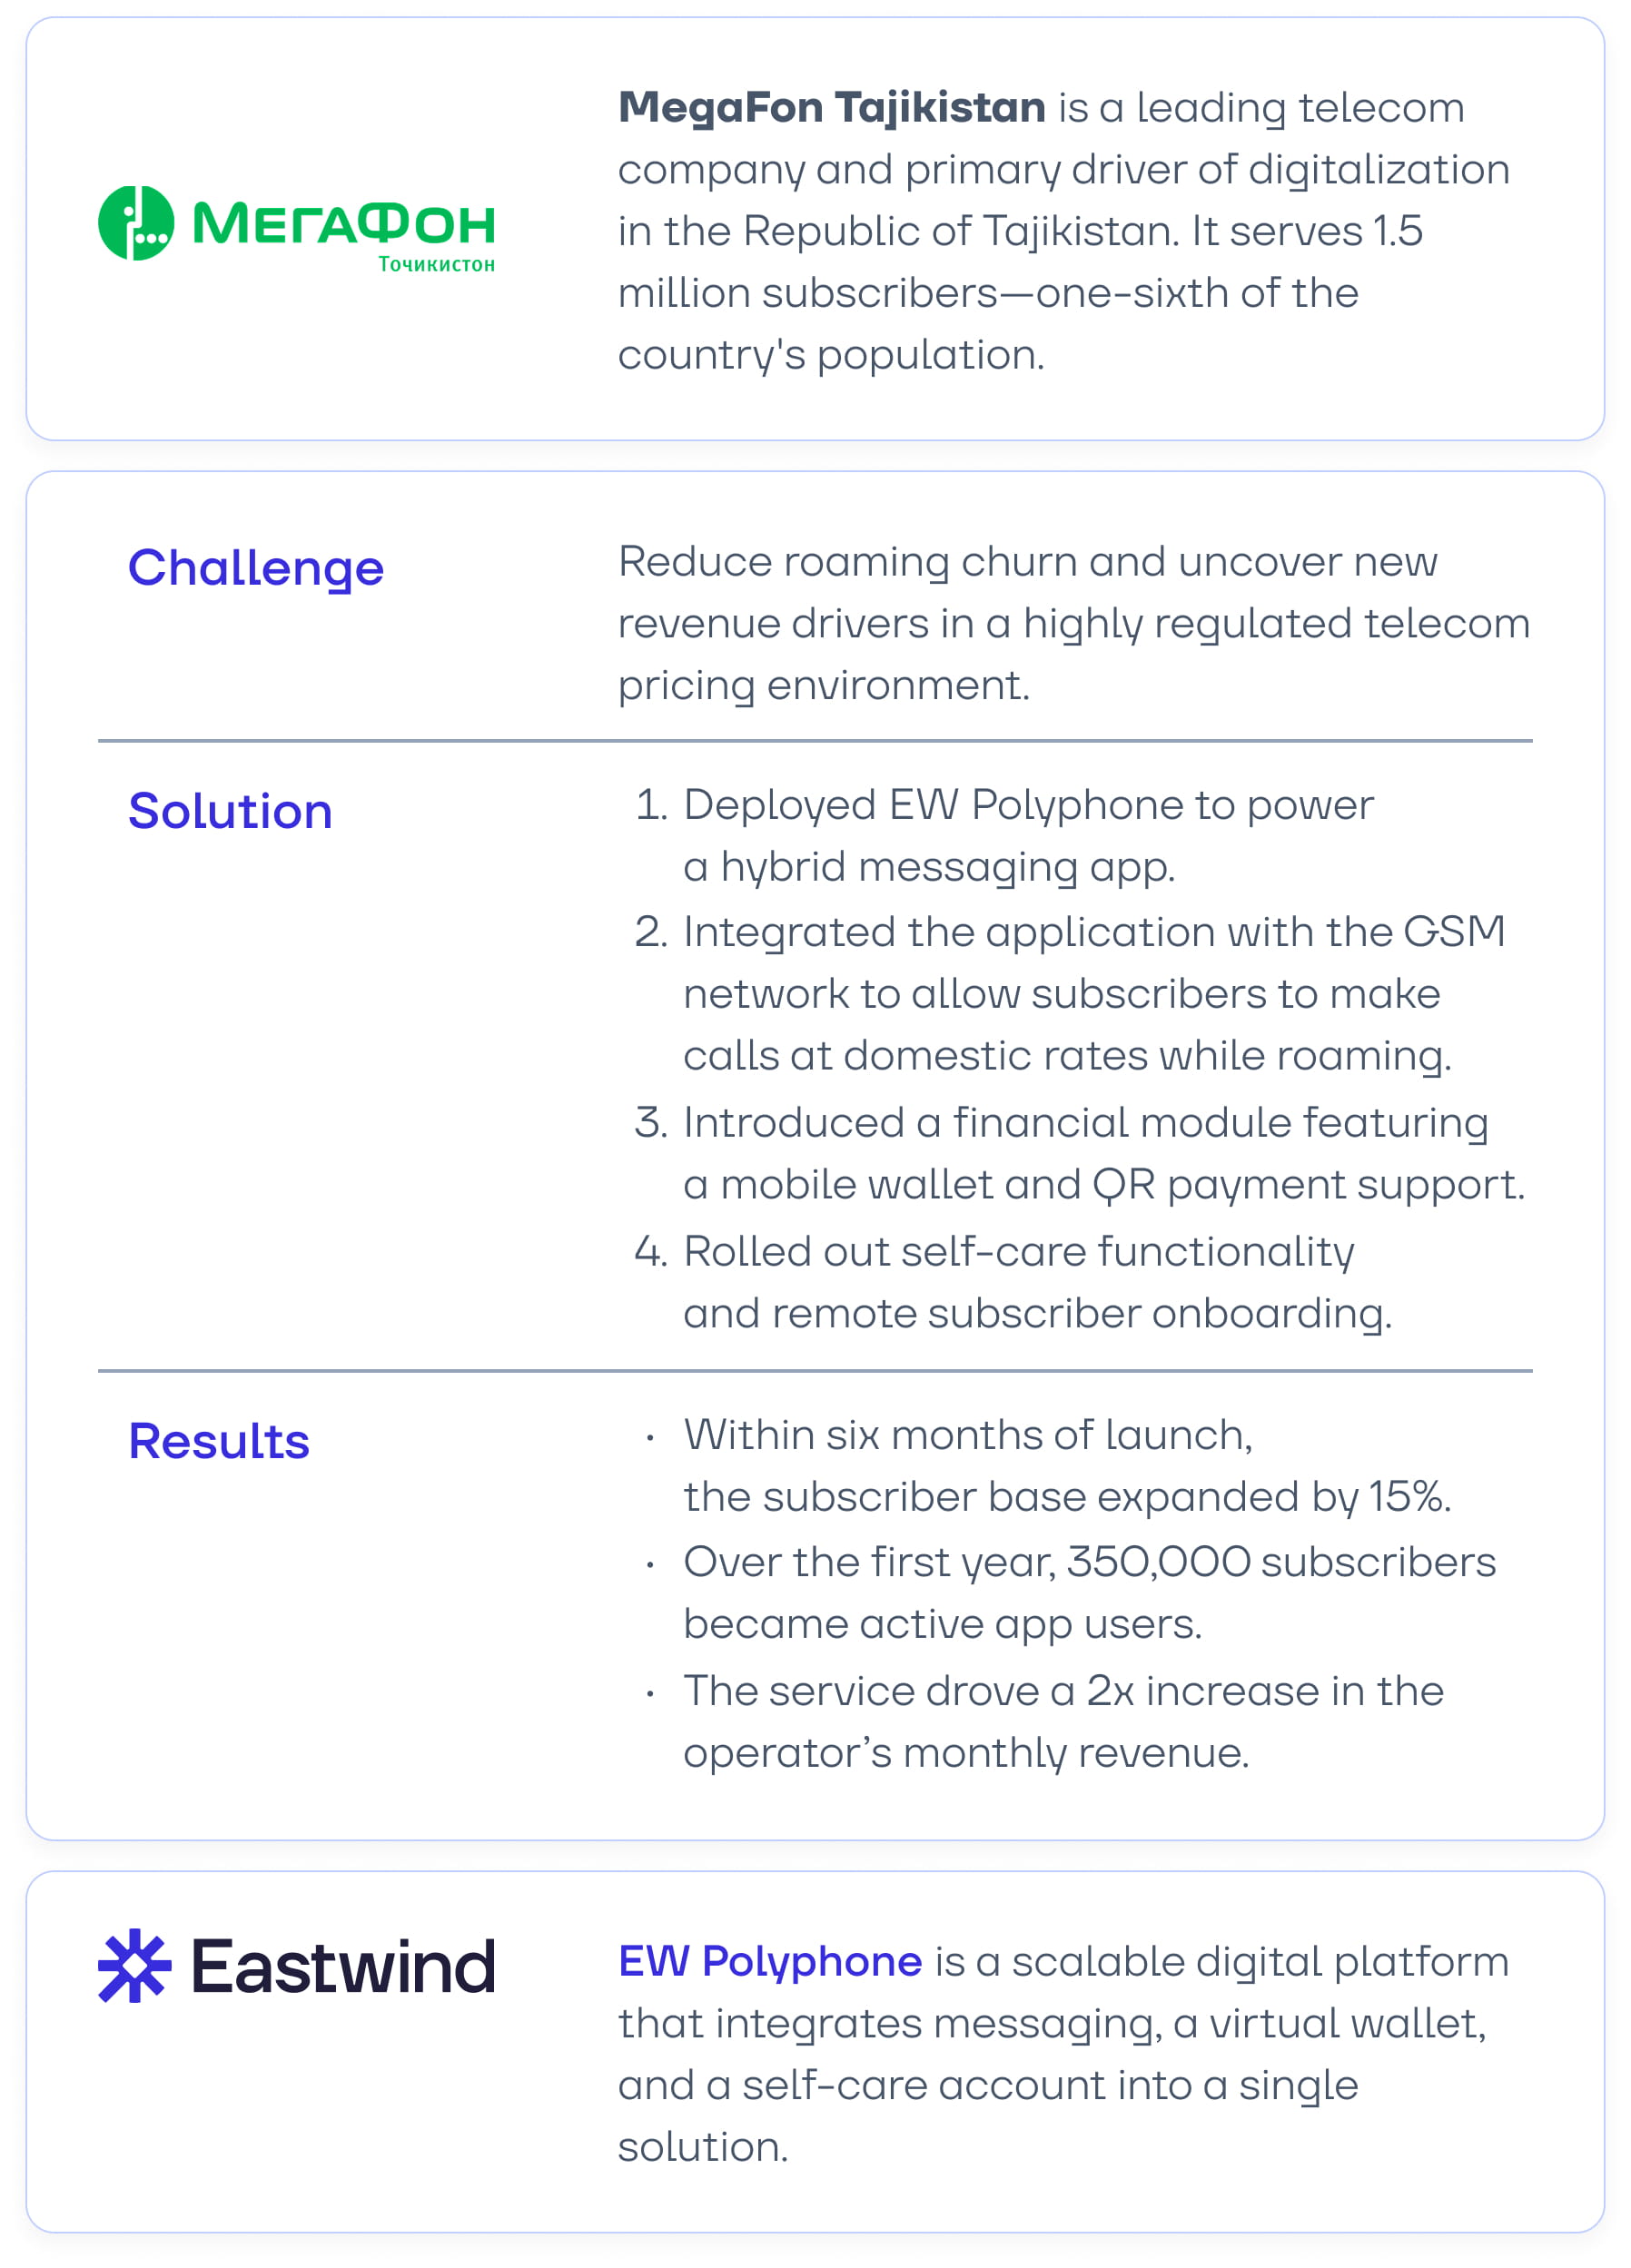1631x2268 pixels.
Task: Click the Eastwind wordmark text
Action: [x=343, y=1966]
